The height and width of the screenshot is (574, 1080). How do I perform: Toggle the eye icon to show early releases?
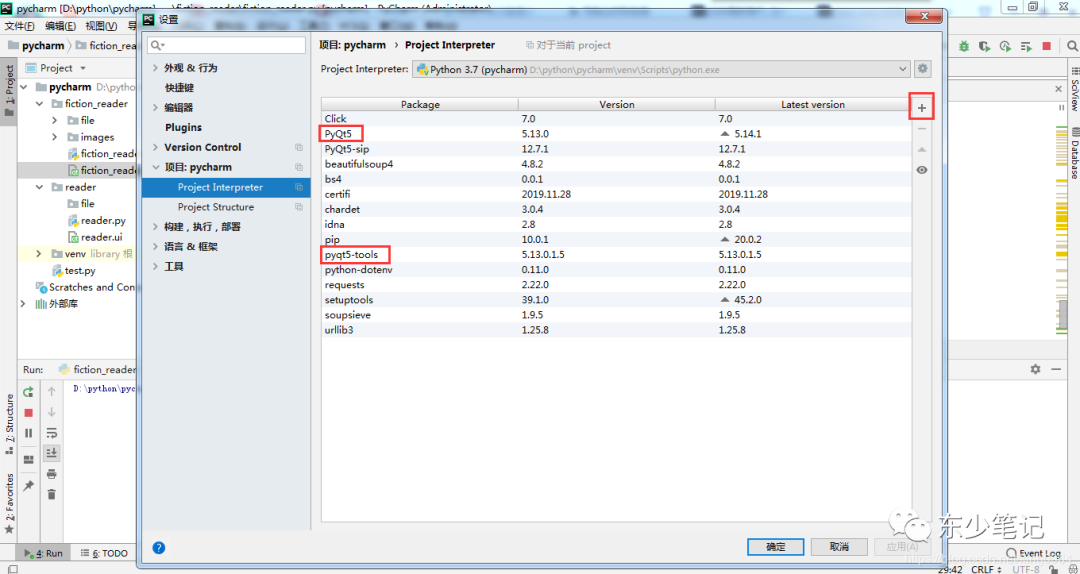click(921, 170)
